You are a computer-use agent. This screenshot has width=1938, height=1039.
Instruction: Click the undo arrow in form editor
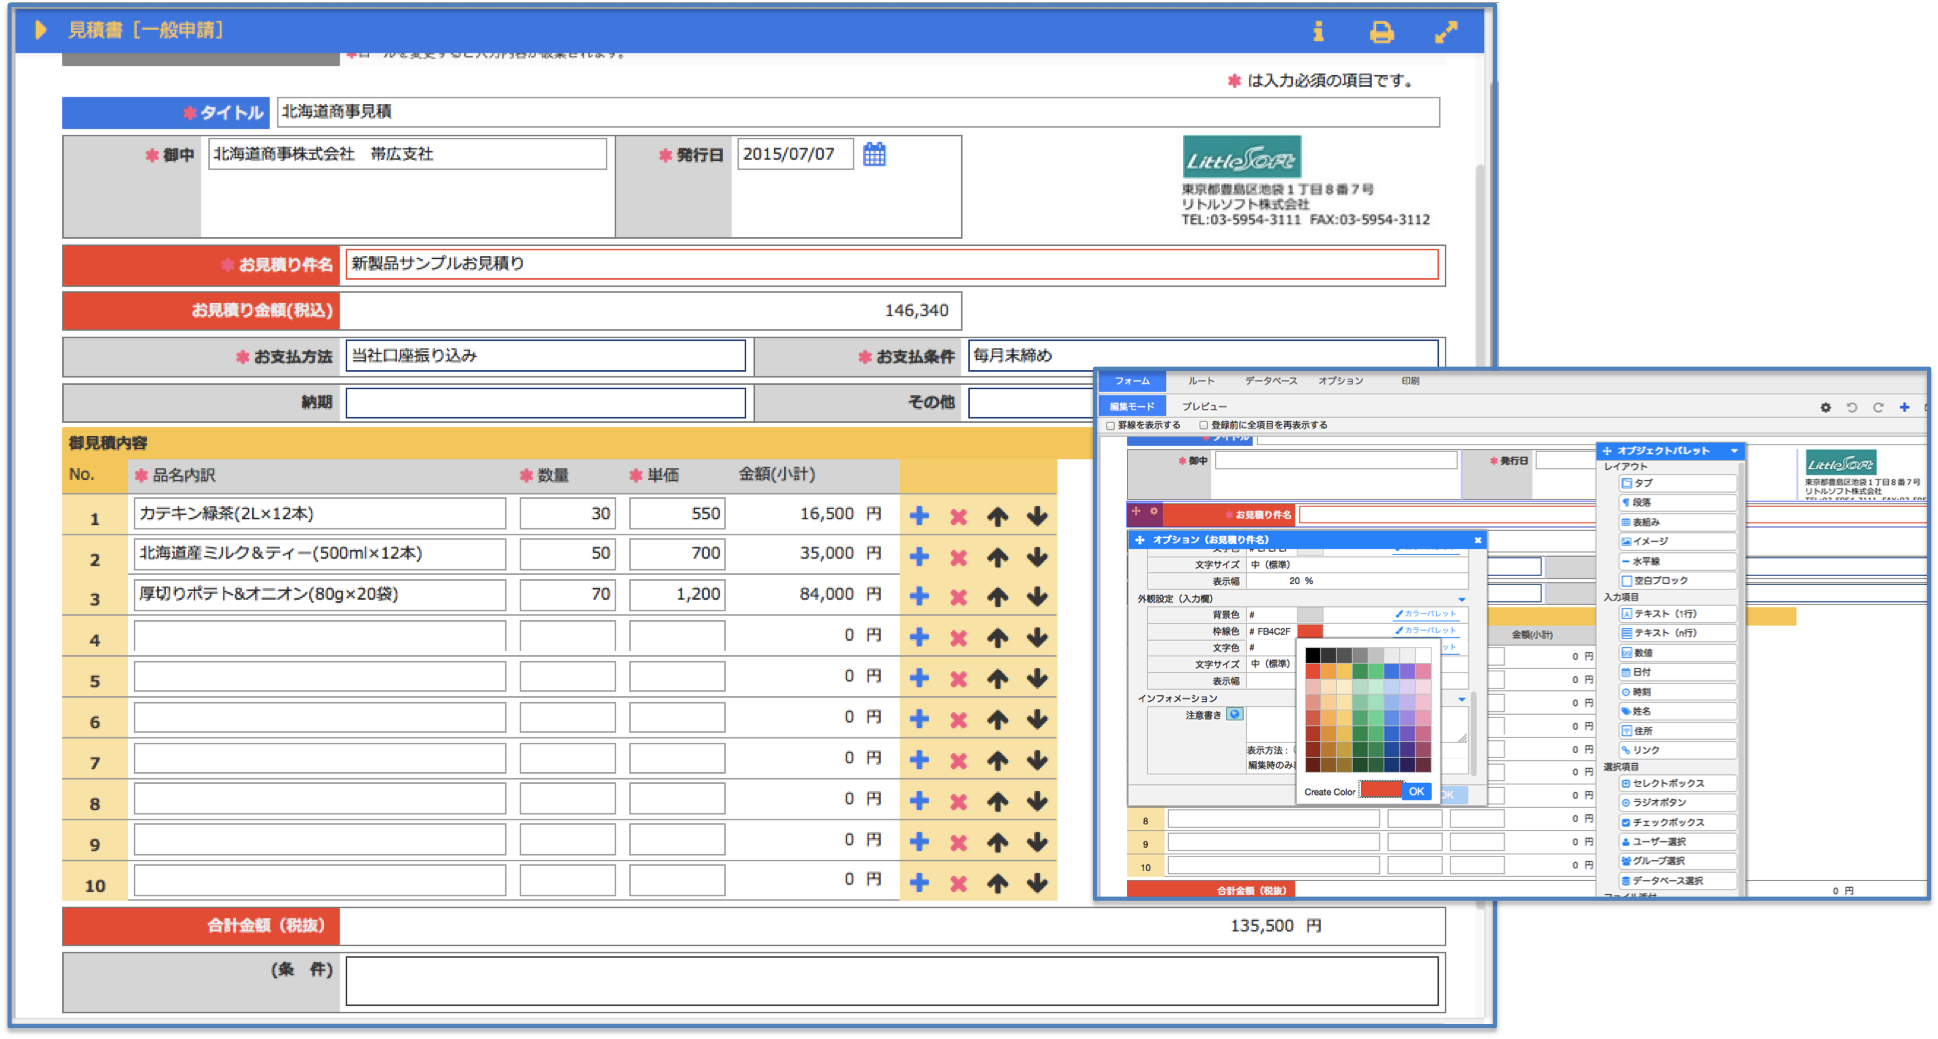tap(1852, 407)
